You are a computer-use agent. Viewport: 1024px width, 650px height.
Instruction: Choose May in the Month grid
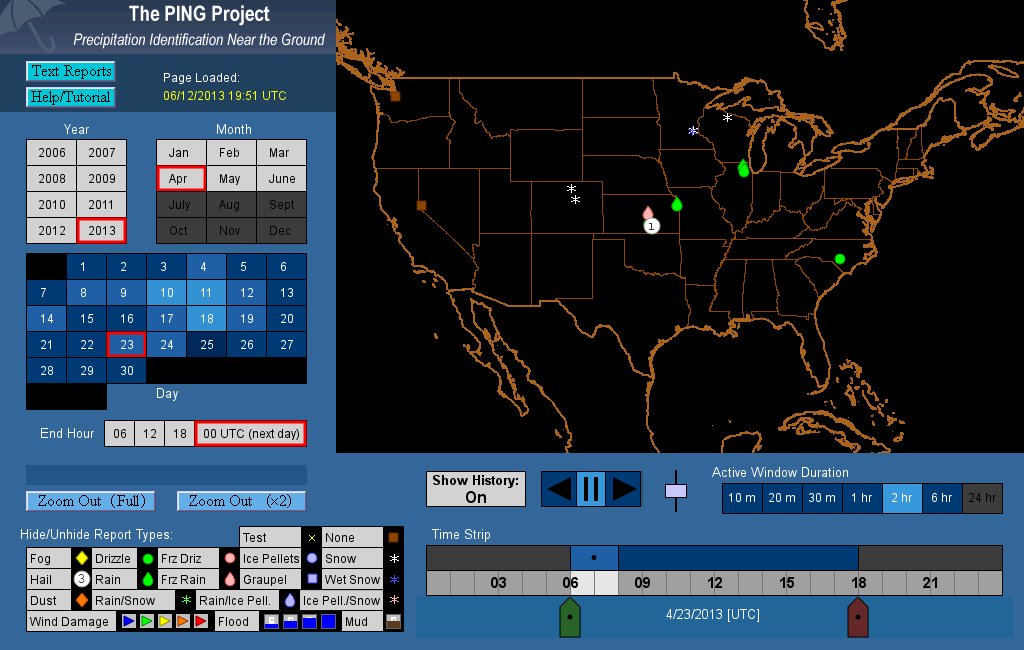230,179
